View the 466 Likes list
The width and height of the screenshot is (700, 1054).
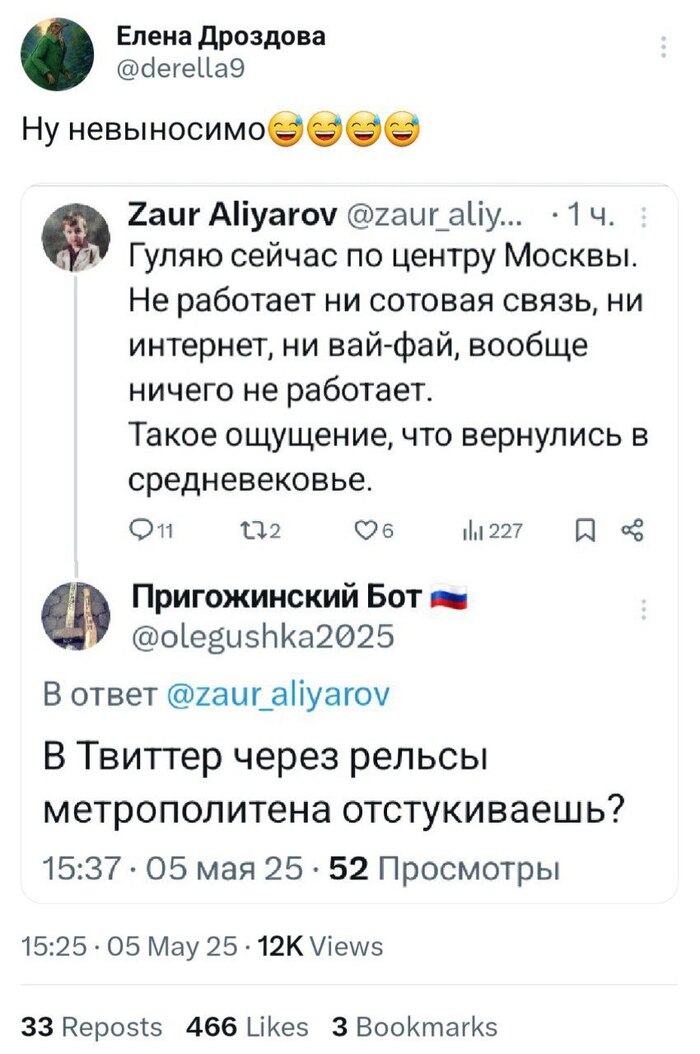tap(247, 1026)
